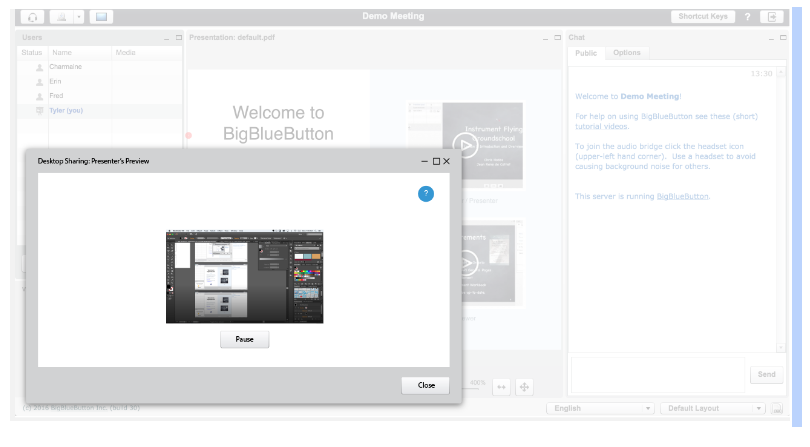Play the Instrument Flying video thumbnail

point(465,146)
